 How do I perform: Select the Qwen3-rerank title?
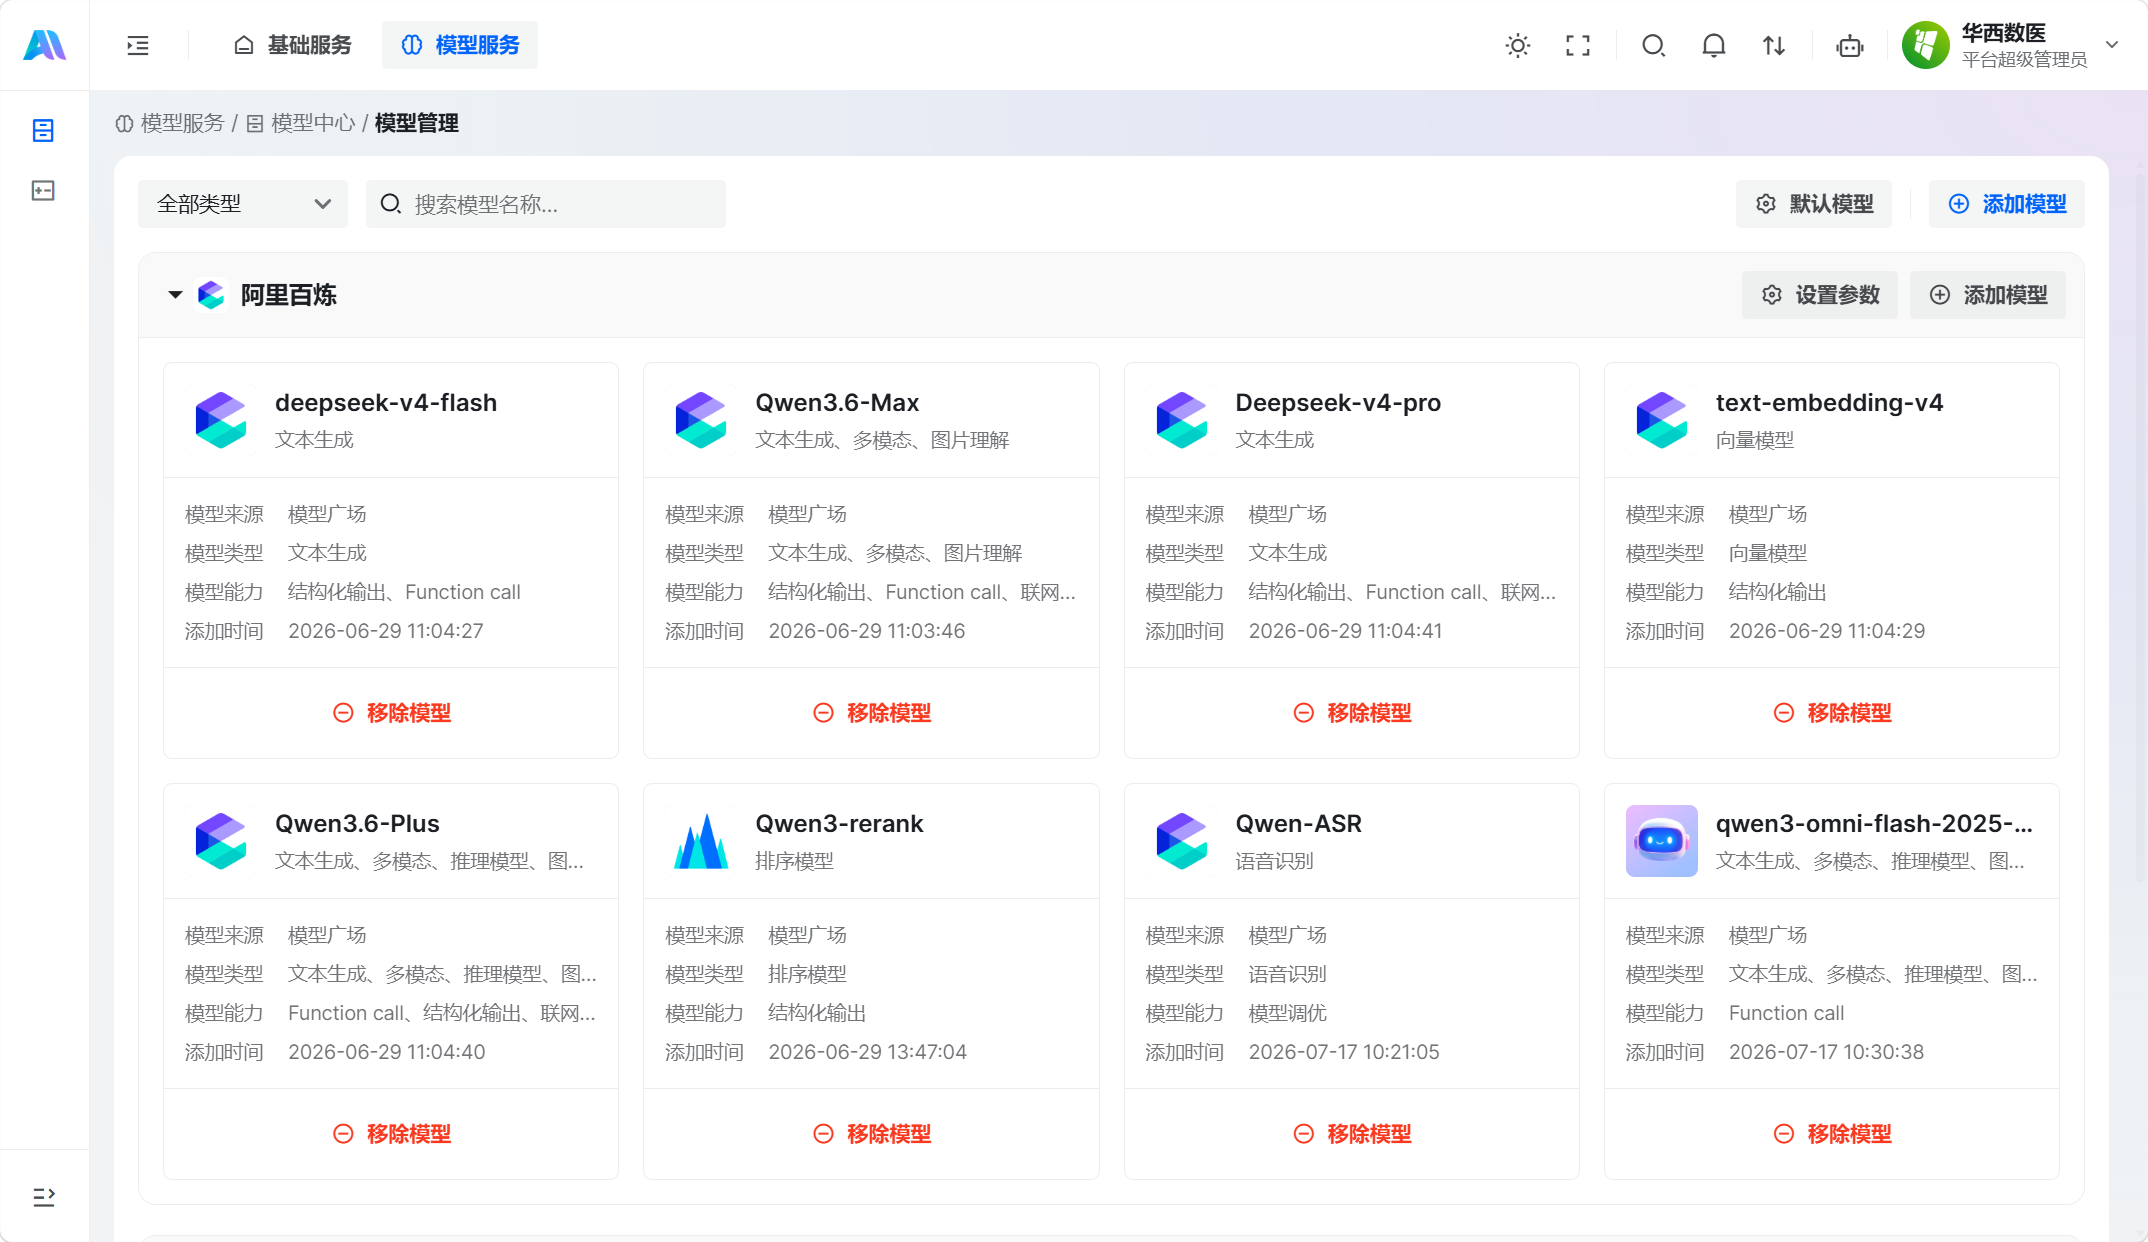click(x=839, y=824)
